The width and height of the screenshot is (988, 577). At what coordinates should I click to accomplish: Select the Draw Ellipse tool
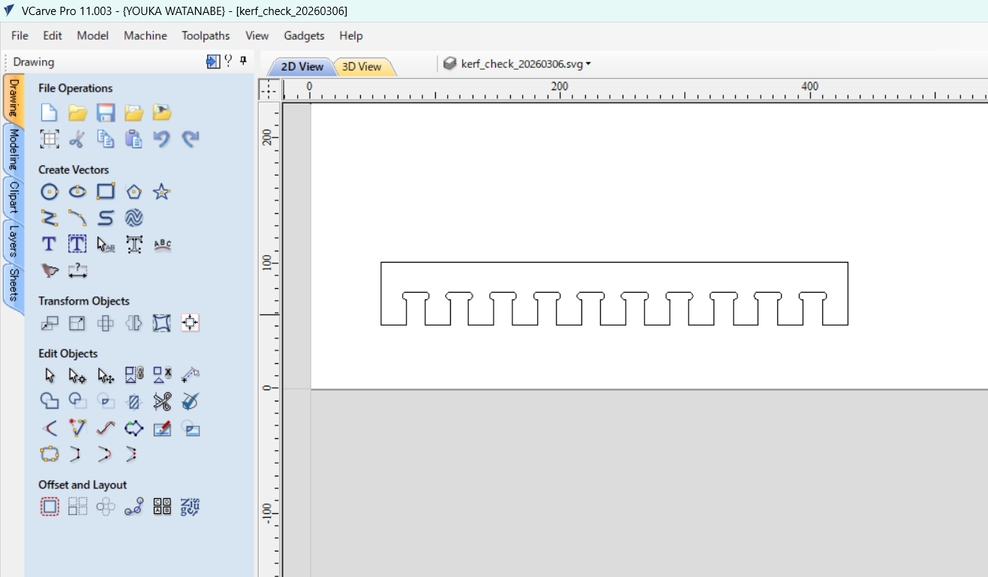click(78, 191)
